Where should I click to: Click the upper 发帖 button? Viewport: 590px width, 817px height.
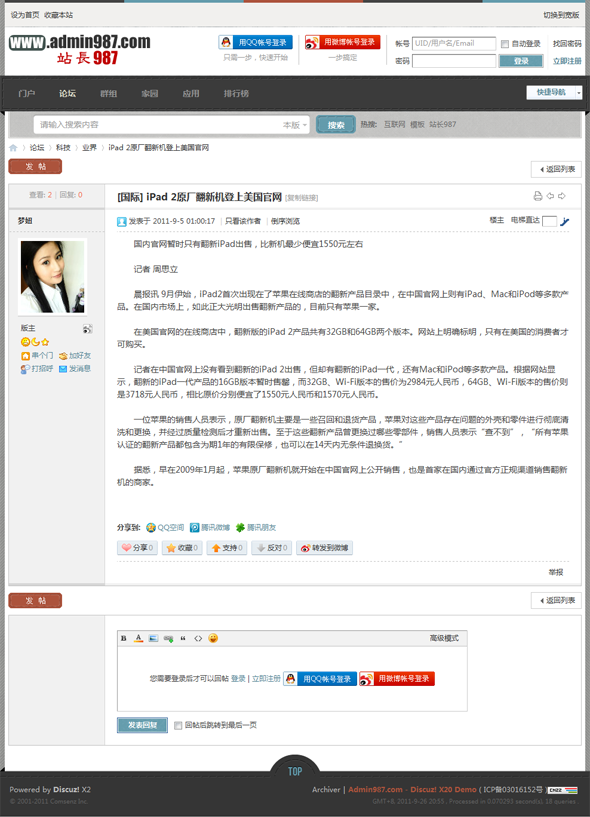point(35,166)
